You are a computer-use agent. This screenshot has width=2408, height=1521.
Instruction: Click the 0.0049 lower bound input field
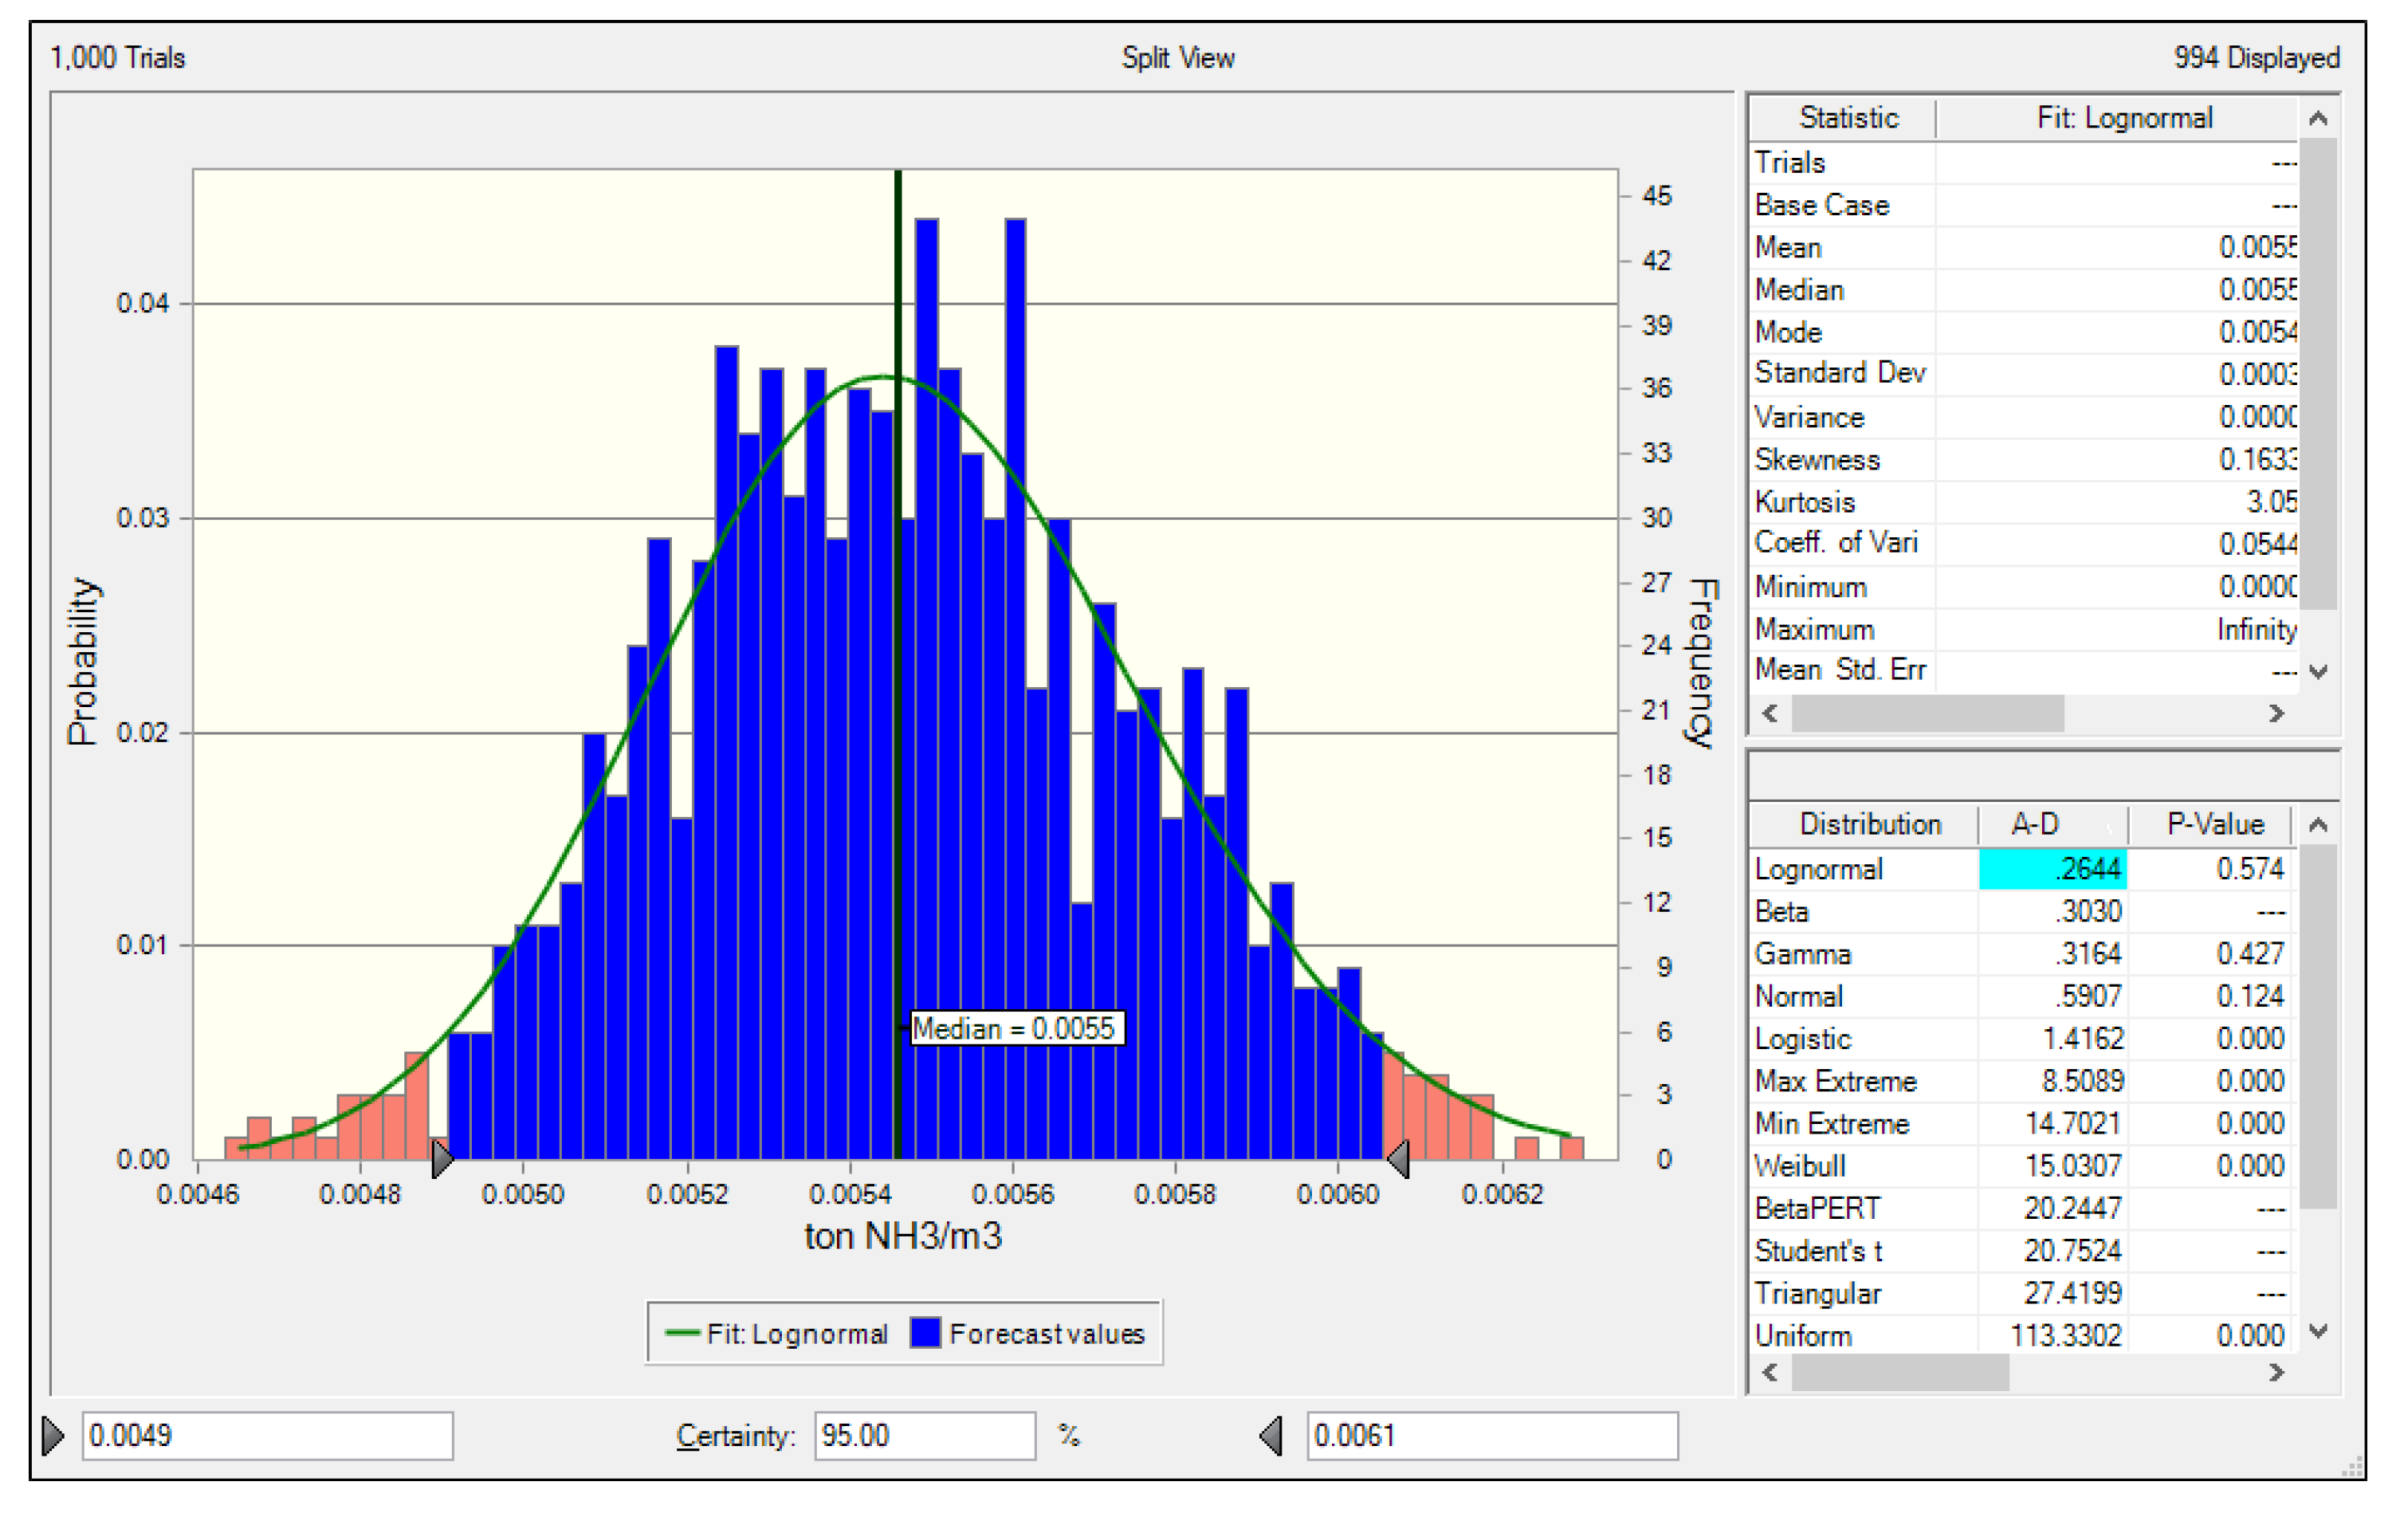[x=267, y=1436]
